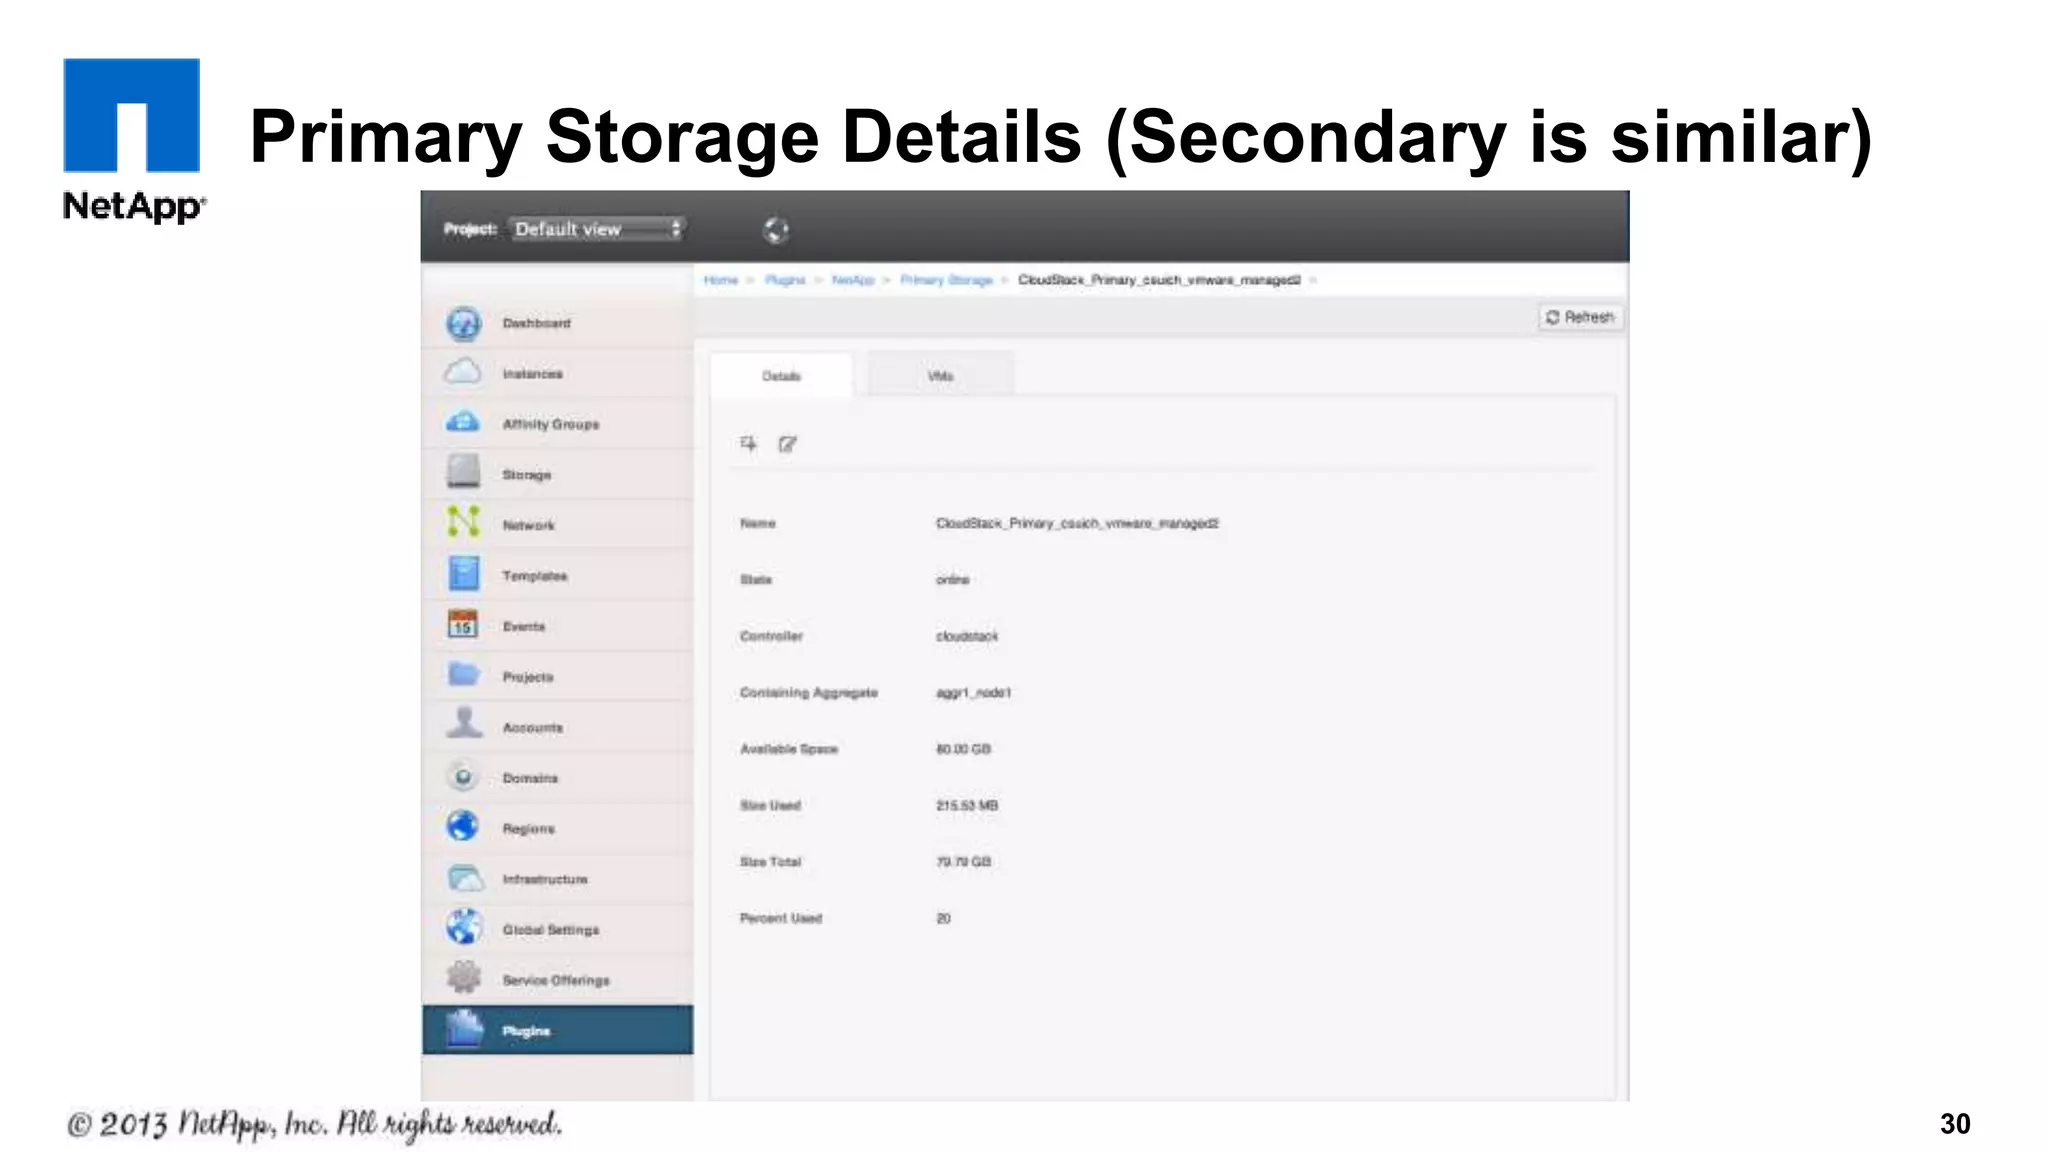Viewport: 2048px width, 1152px height.
Task: Switch to the VMs tab
Action: (x=940, y=376)
